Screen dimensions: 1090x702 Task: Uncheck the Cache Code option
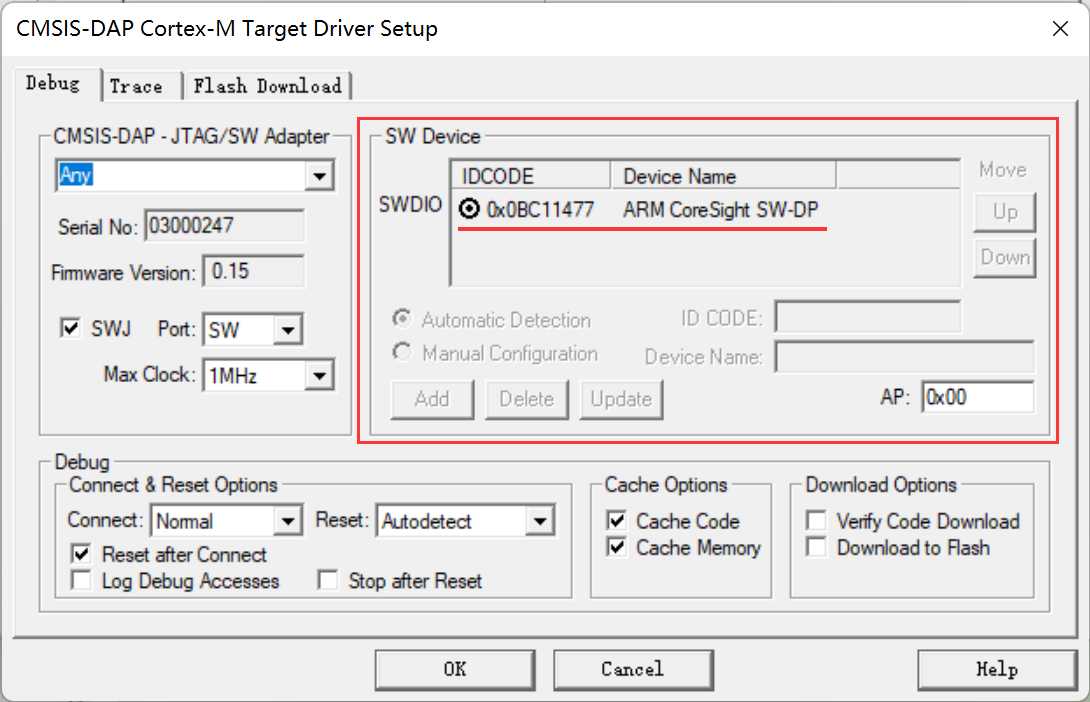point(616,521)
